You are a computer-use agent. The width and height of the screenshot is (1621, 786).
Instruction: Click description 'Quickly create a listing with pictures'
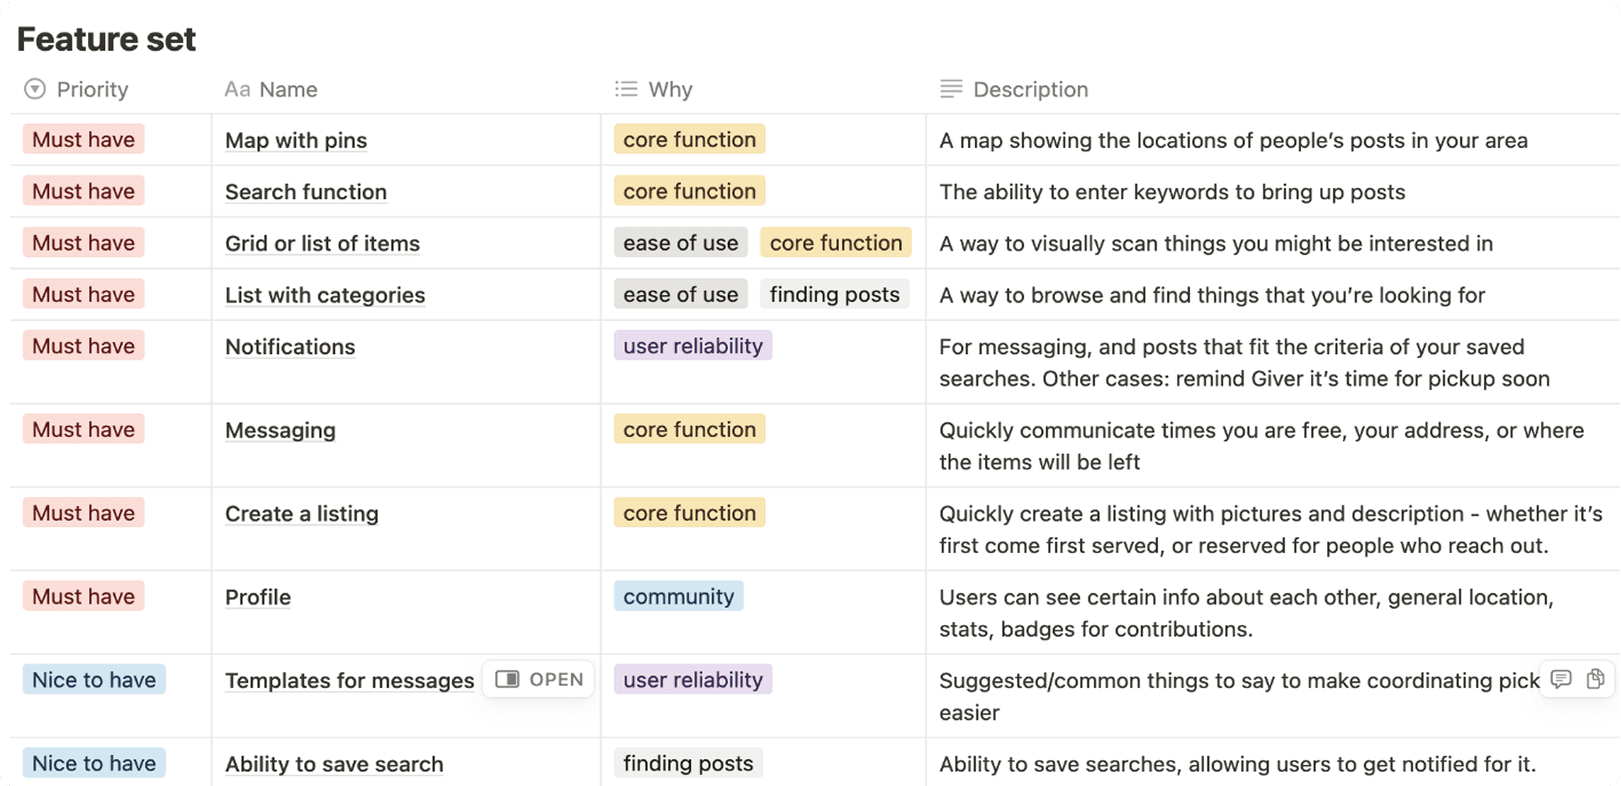[x=1271, y=530]
